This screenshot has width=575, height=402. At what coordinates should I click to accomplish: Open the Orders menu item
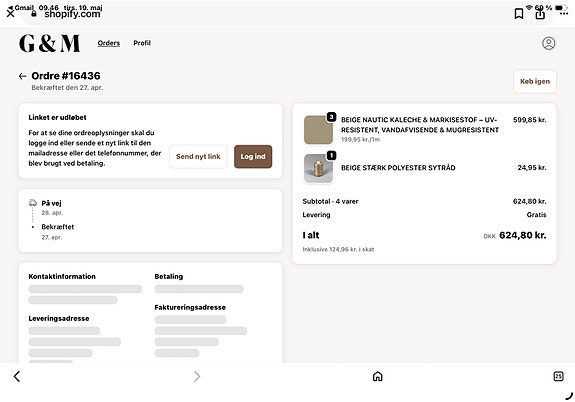tap(109, 43)
